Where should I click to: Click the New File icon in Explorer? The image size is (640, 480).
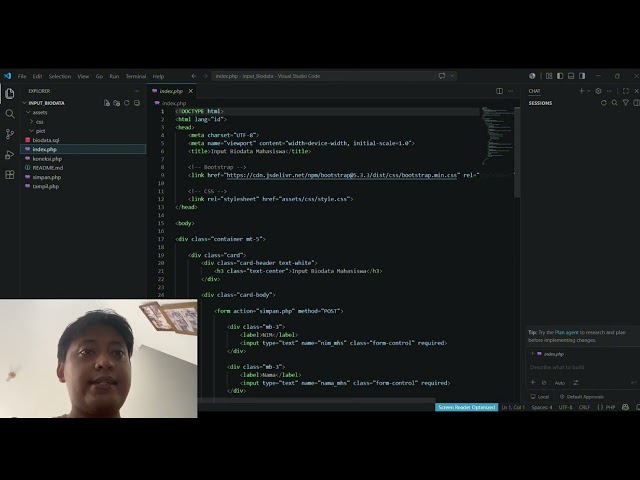point(107,103)
